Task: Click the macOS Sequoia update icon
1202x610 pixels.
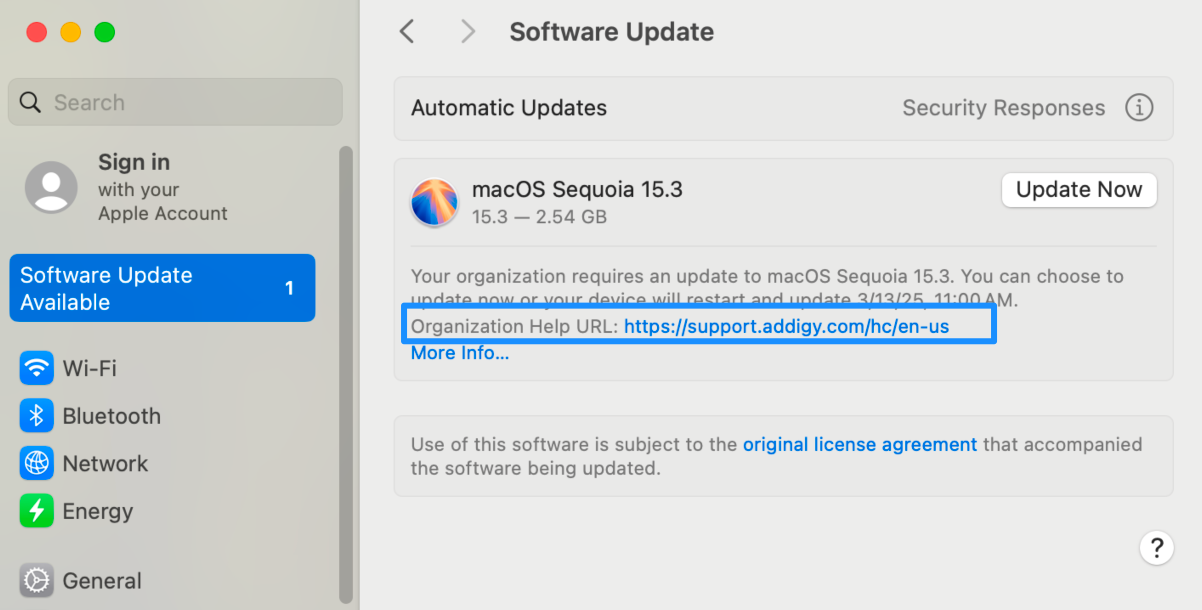Action: tap(434, 202)
